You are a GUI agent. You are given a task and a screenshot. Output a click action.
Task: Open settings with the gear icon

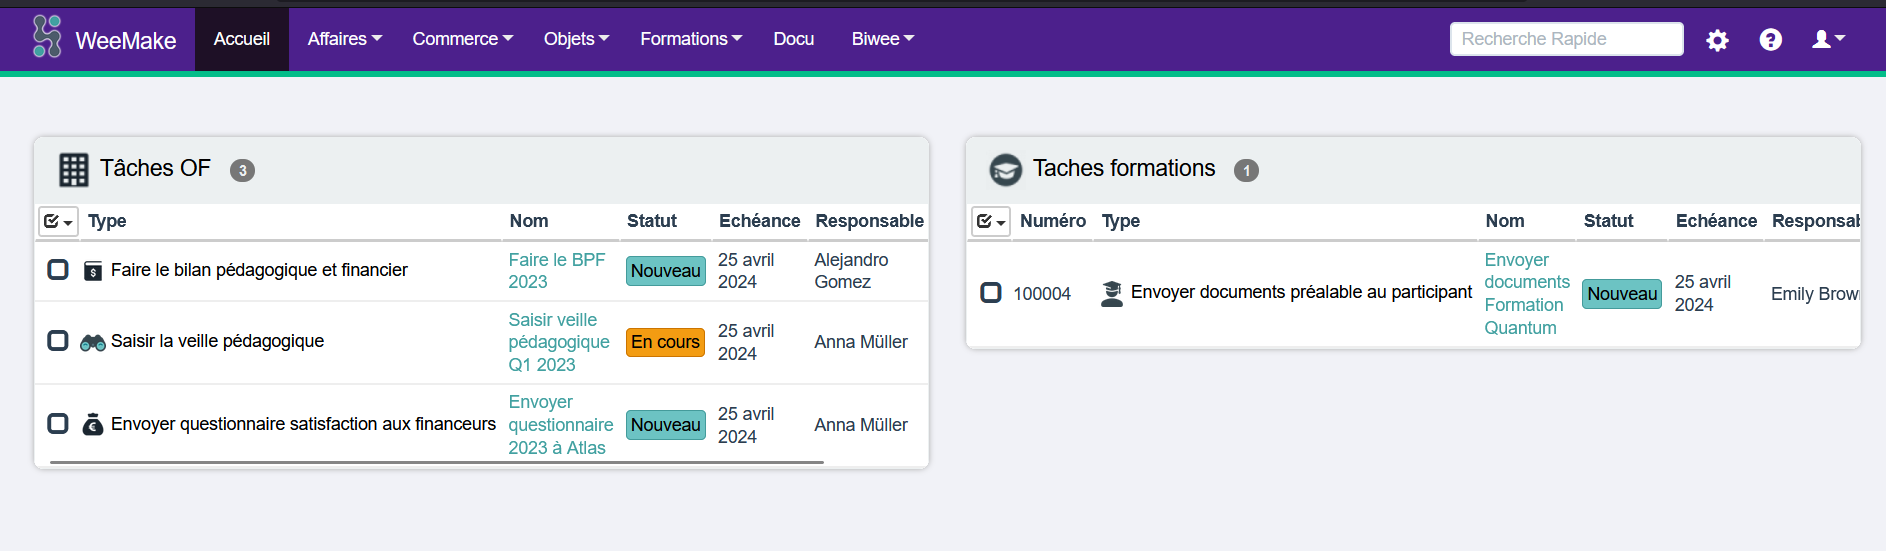coord(1717,40)
